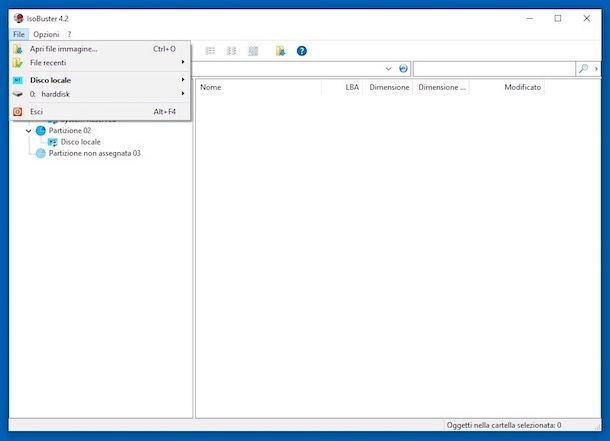Click the open image file toolbar icon
The height and width of the screenshot is (441, 610).
click(280, 51)
